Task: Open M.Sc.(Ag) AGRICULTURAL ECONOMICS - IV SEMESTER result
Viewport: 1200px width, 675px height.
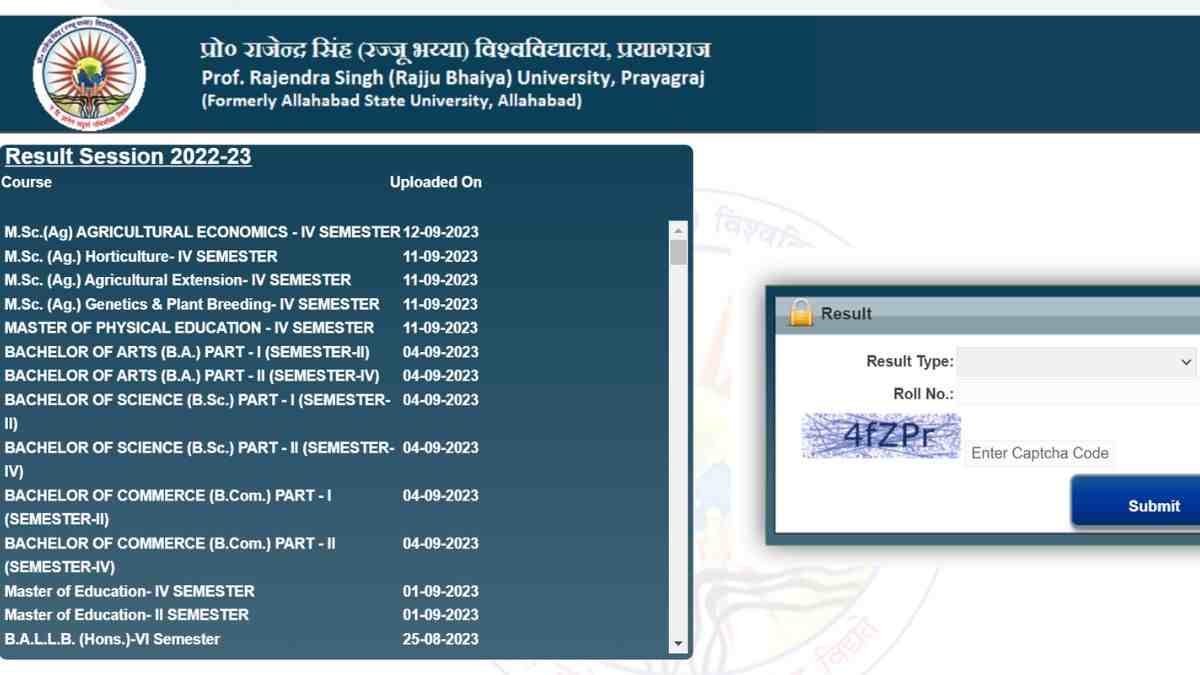Action: tap(202, 232)
